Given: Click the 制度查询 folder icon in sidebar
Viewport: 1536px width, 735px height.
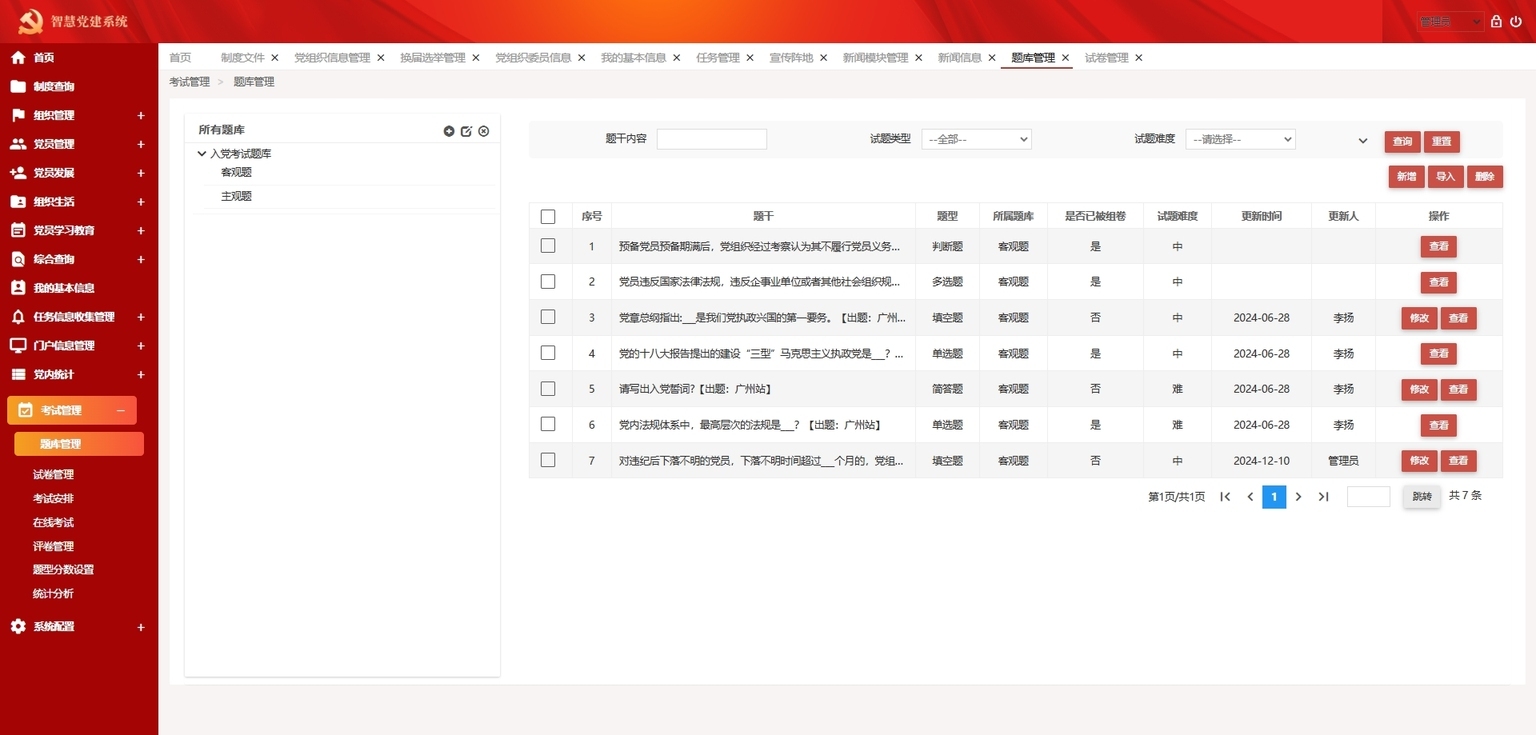Looking at the screenshot, I should [18, 86].
